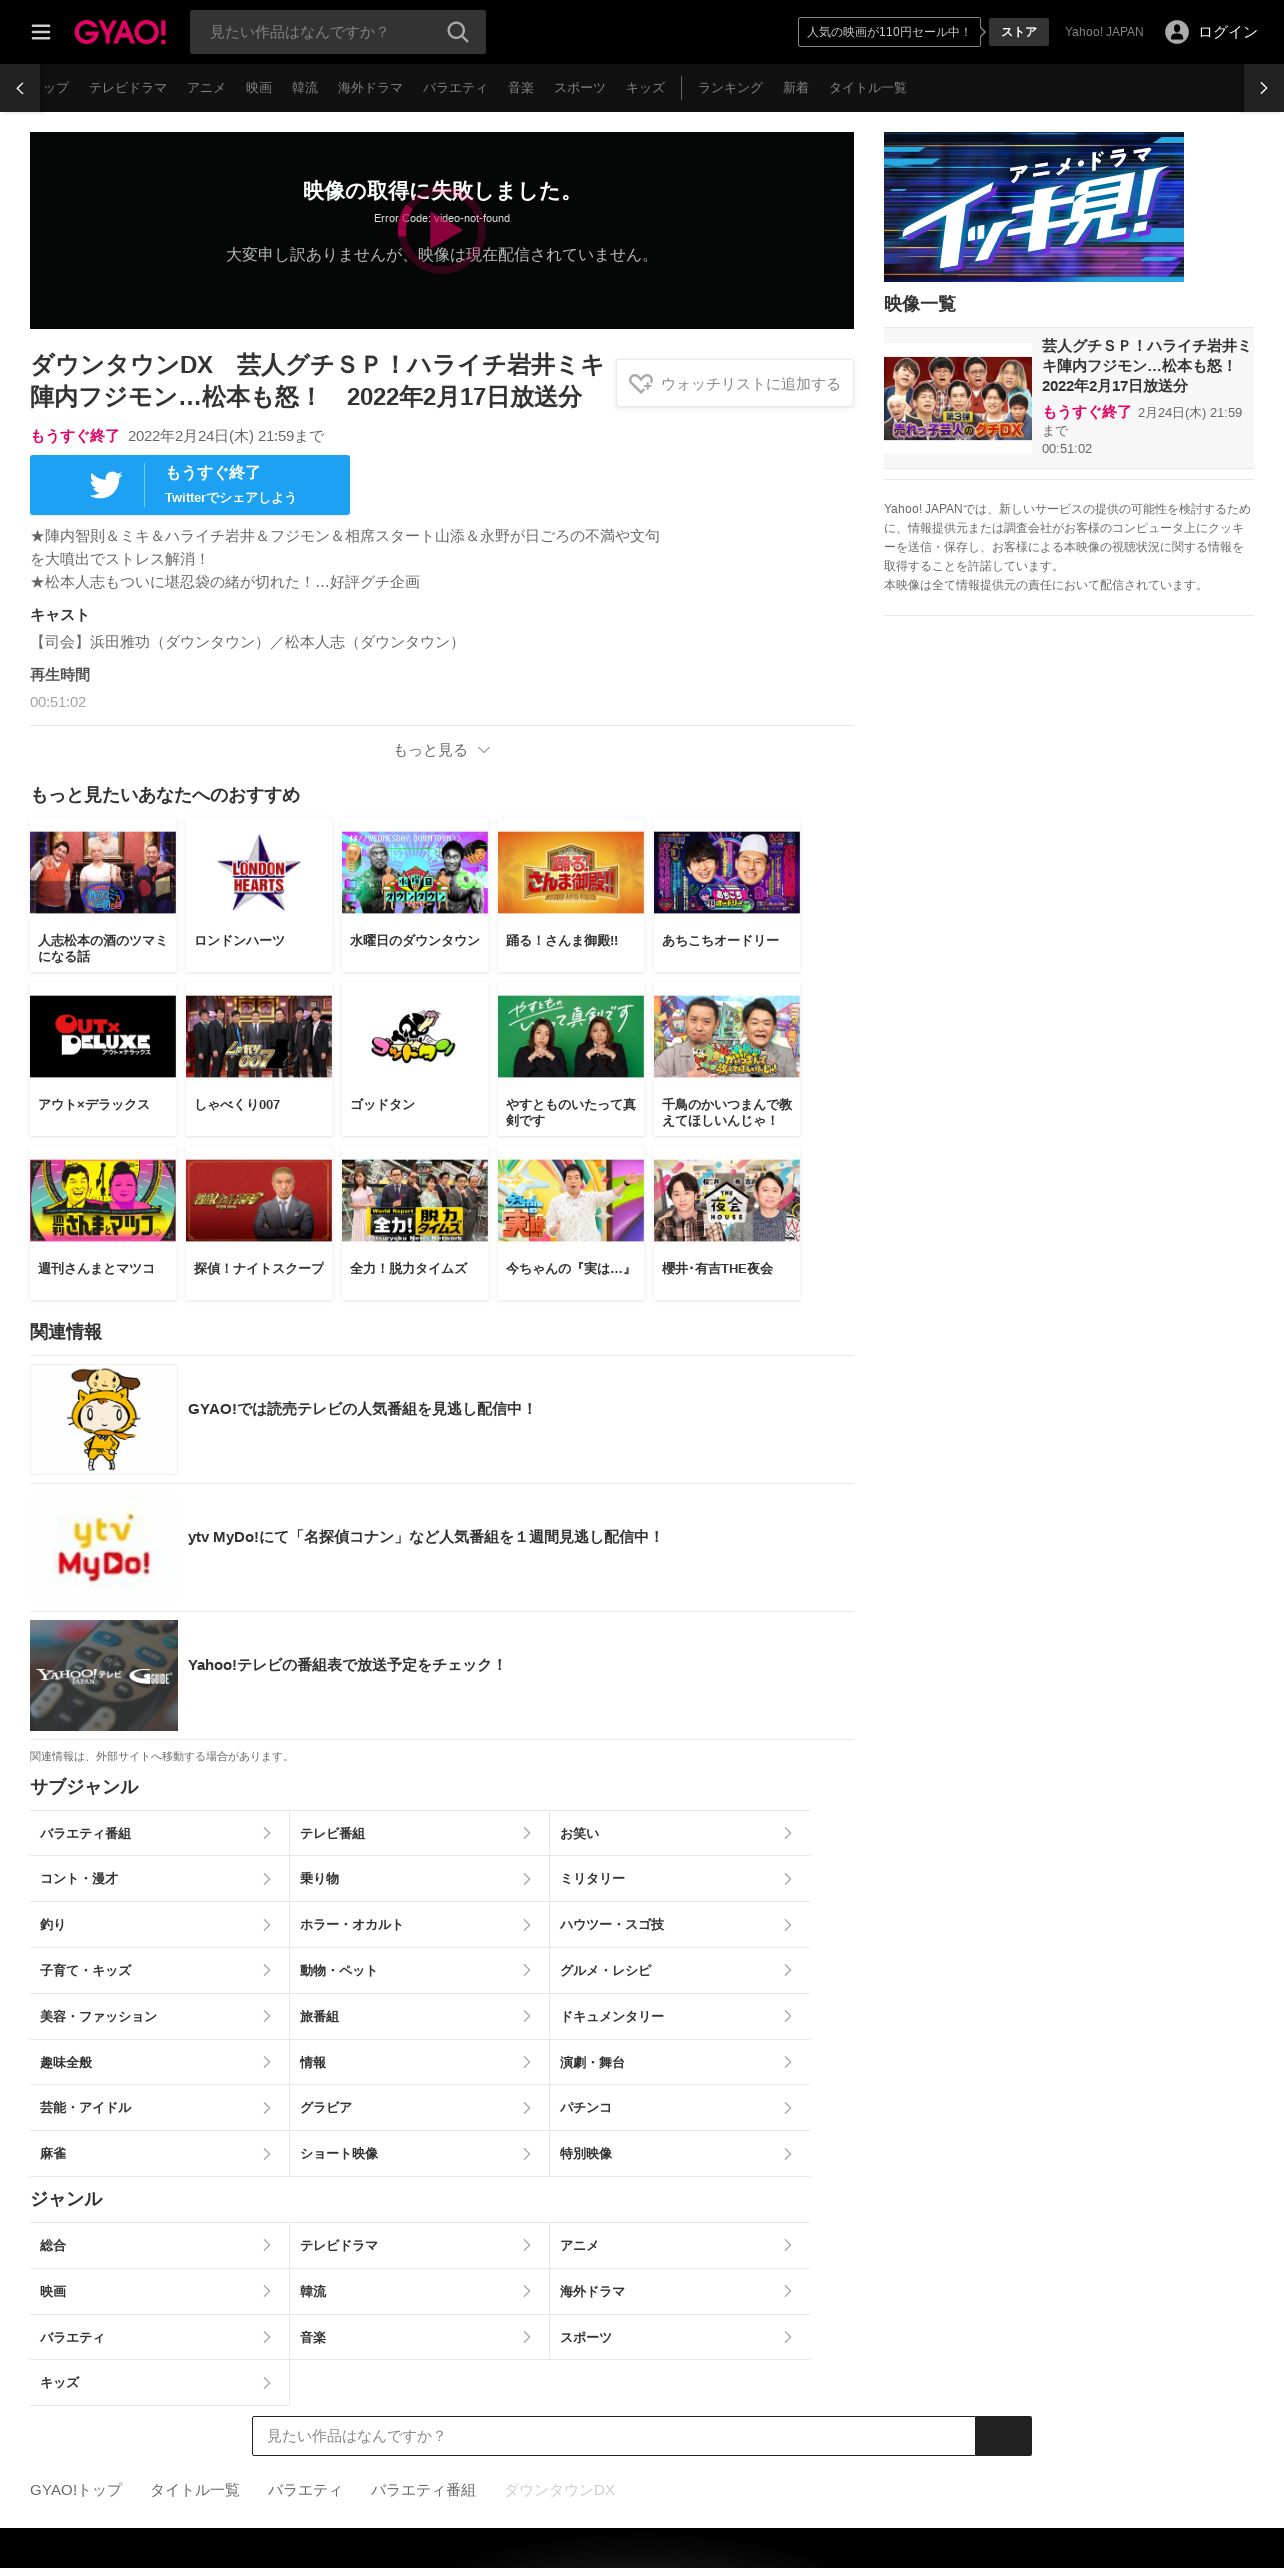Screen dimensions: 1284x2568
Task: Open the 探偵!ナイトスクープ thumbnail
Action: (x=259, y=1200)
